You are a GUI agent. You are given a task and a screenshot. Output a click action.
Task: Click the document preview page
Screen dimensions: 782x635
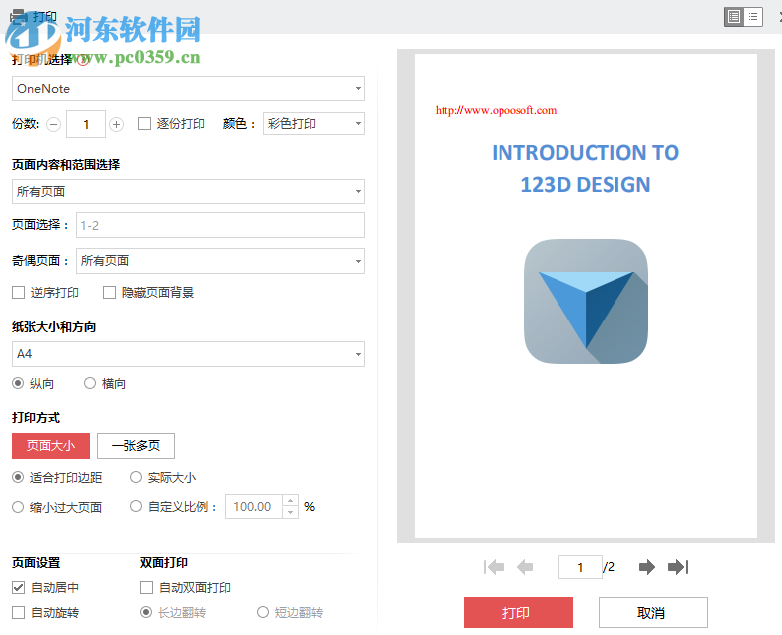pyautogui.click(x=586, y=296)
